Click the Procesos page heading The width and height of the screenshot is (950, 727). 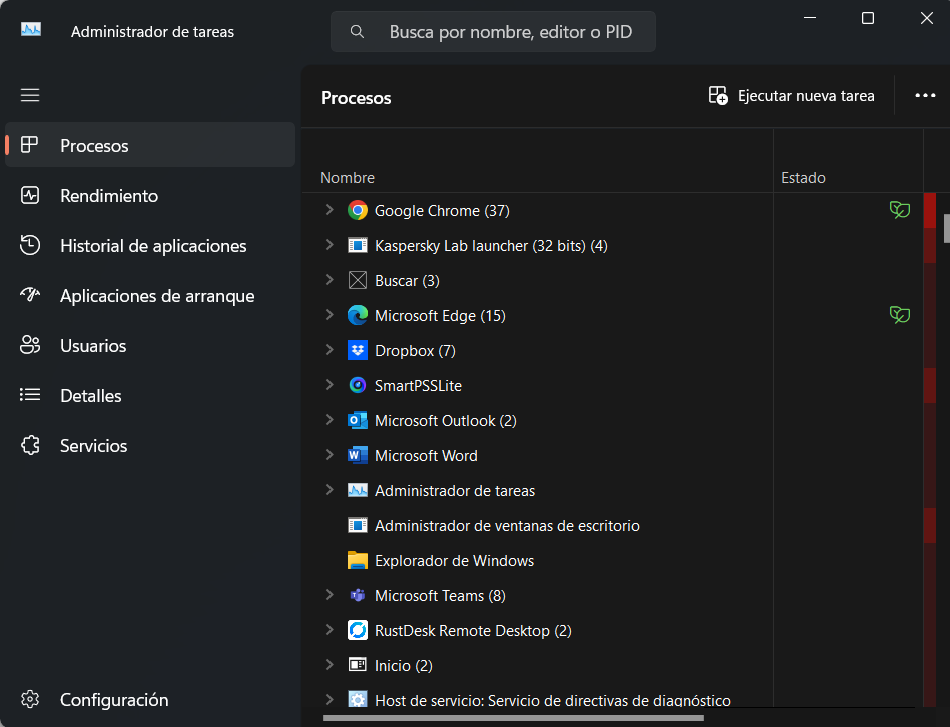pyautogui.click(x=356, y=98)
